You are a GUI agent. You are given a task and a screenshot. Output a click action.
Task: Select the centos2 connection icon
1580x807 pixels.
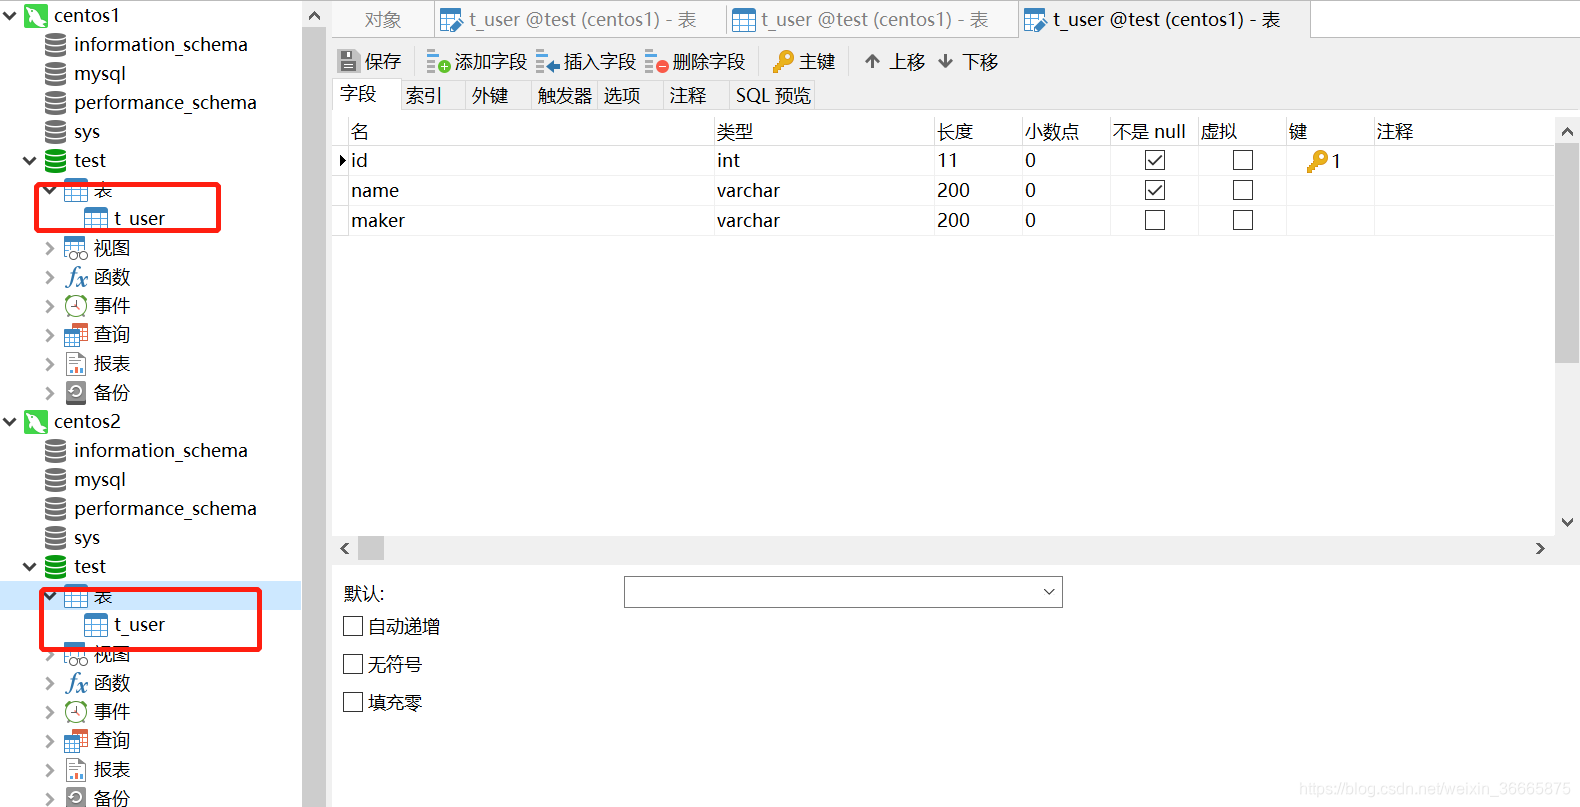point(36,421)
